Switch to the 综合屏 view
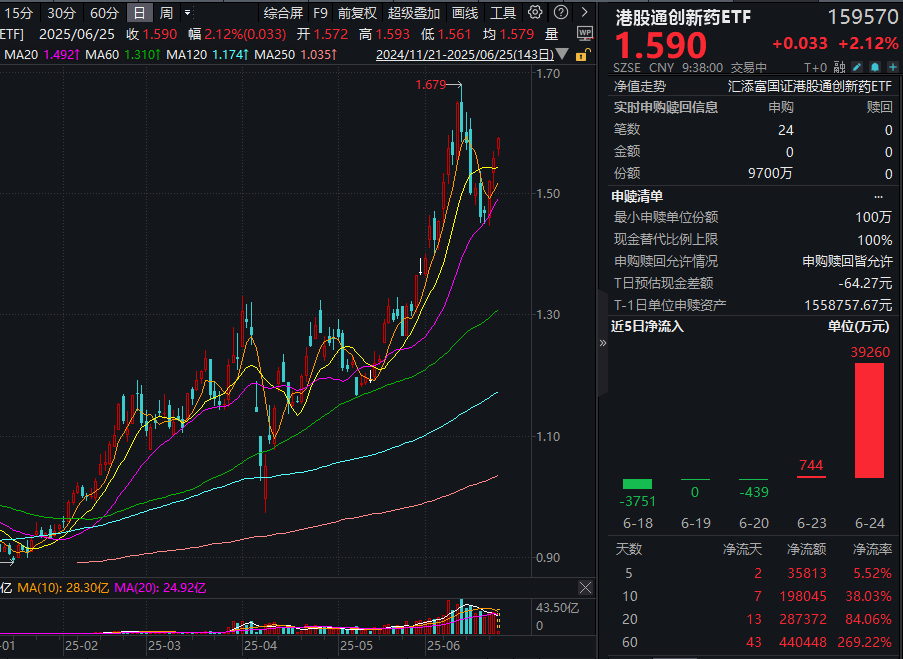The image size is (903, 659). (x=285, y=12)
